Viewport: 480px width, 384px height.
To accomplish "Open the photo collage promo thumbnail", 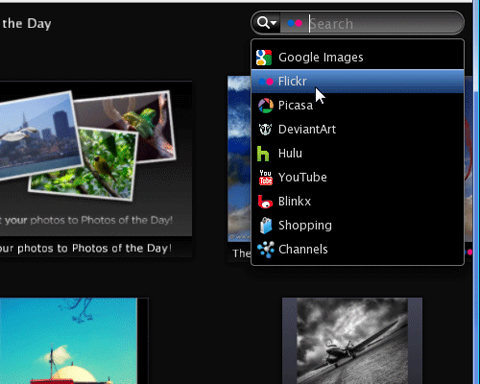I will pos(96,158).
